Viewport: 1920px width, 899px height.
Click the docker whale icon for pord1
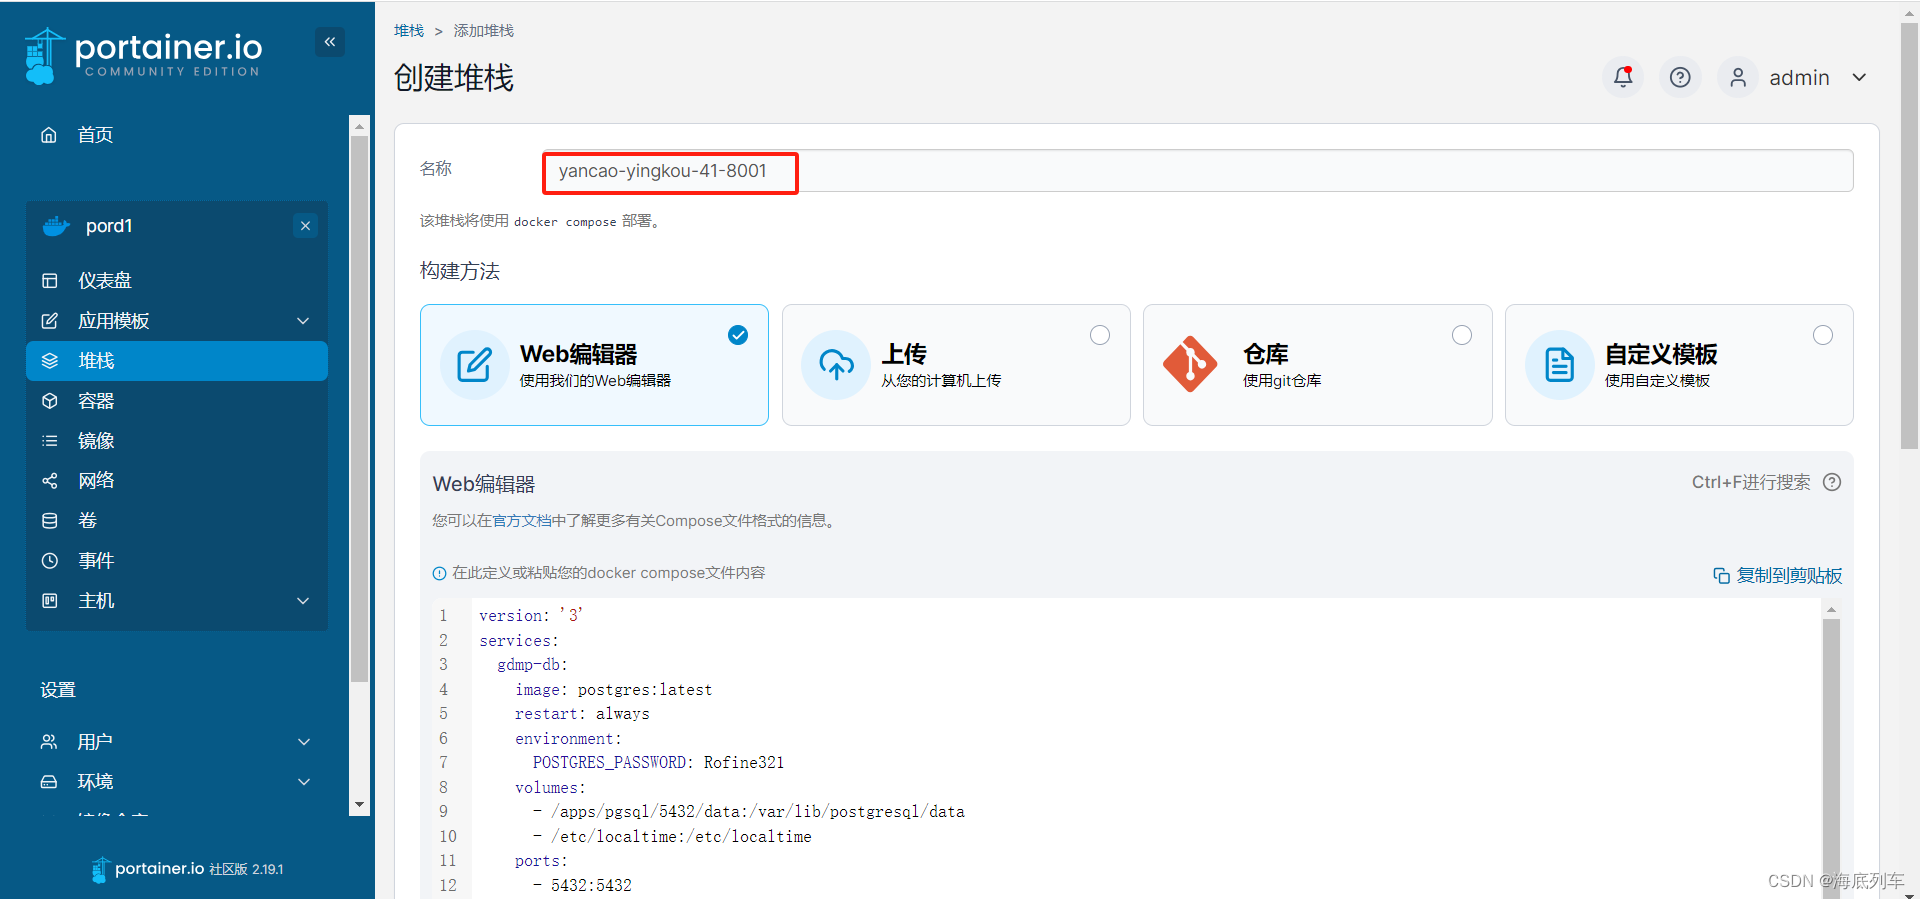coord(56,226)
